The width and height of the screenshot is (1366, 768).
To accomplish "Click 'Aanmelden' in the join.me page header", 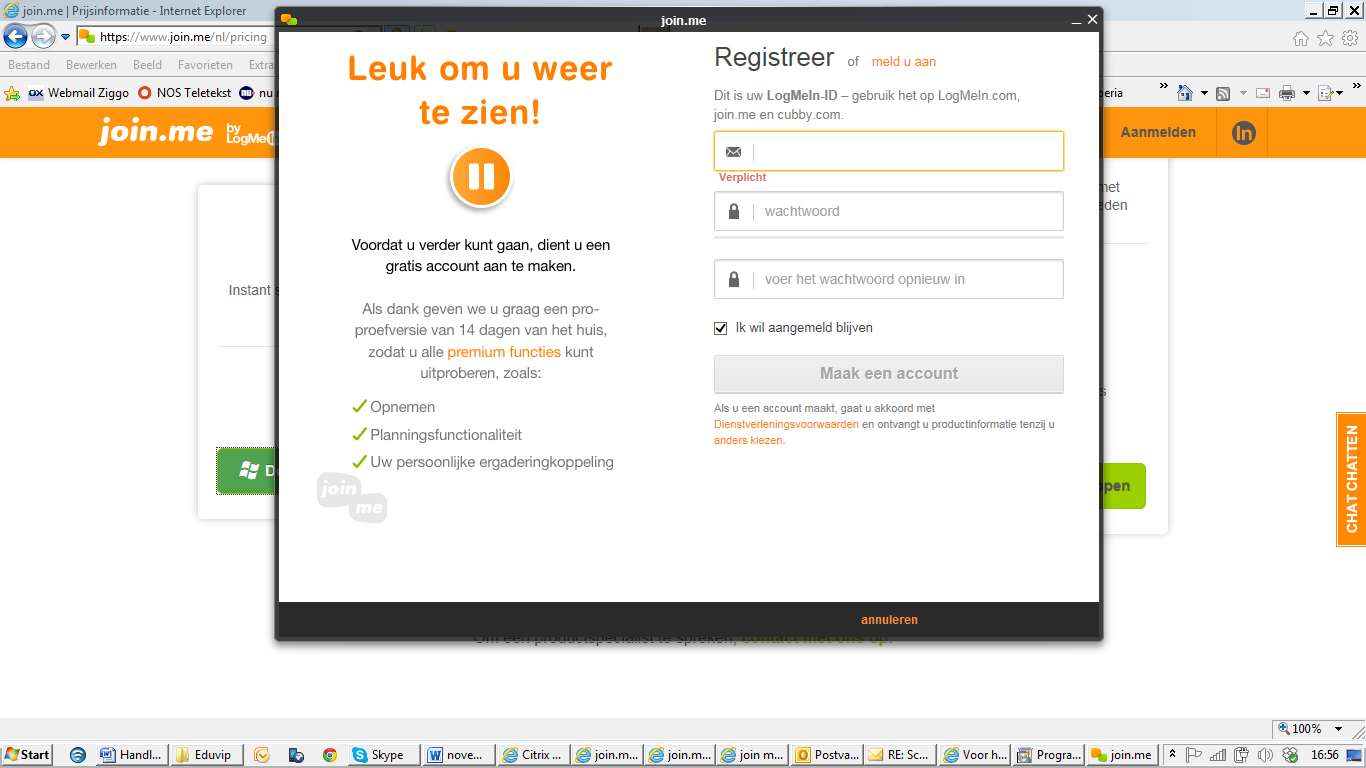I will pos(1158,132).
